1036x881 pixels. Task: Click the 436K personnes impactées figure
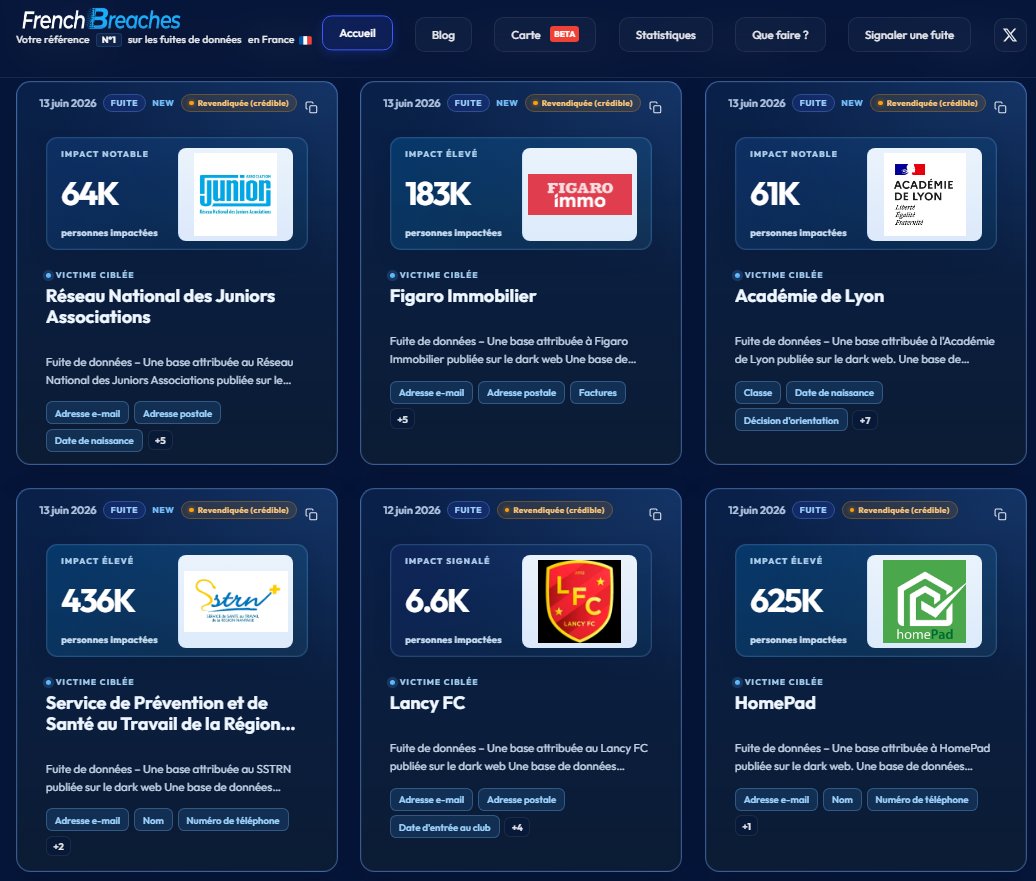[x=98, y=601]
